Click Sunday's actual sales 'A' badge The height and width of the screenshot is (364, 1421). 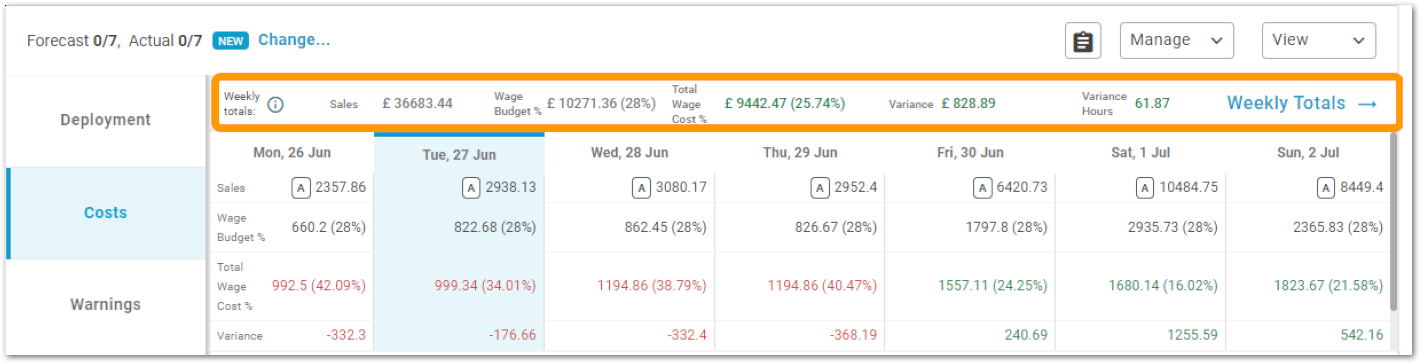click(x=1326, y=188)
